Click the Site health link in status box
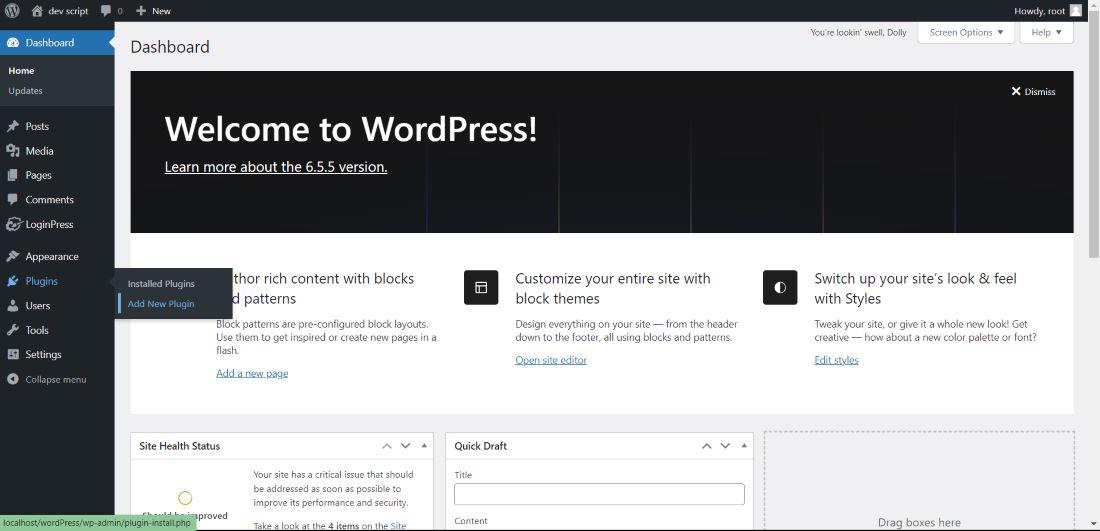The height and width of the screenshot is (531, 1100). click(398, 525)
